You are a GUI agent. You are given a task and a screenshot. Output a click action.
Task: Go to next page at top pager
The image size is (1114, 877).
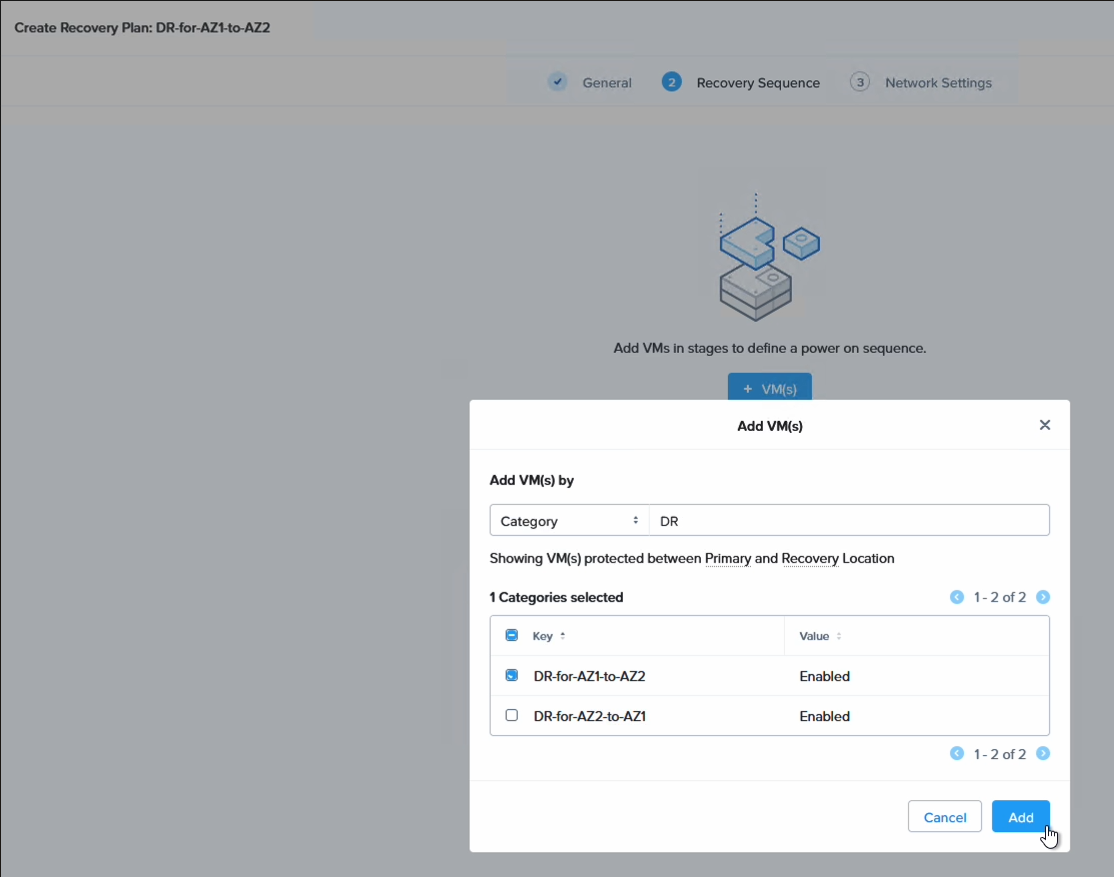1043,597
